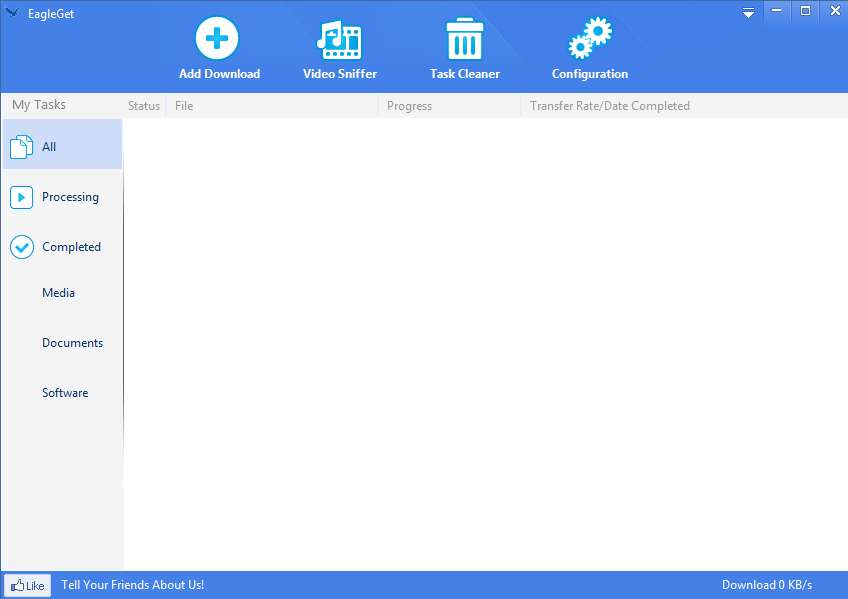Minimize the EagleGet window
The width and height of the screenshot is (848, 599).
tap(777, 11)
